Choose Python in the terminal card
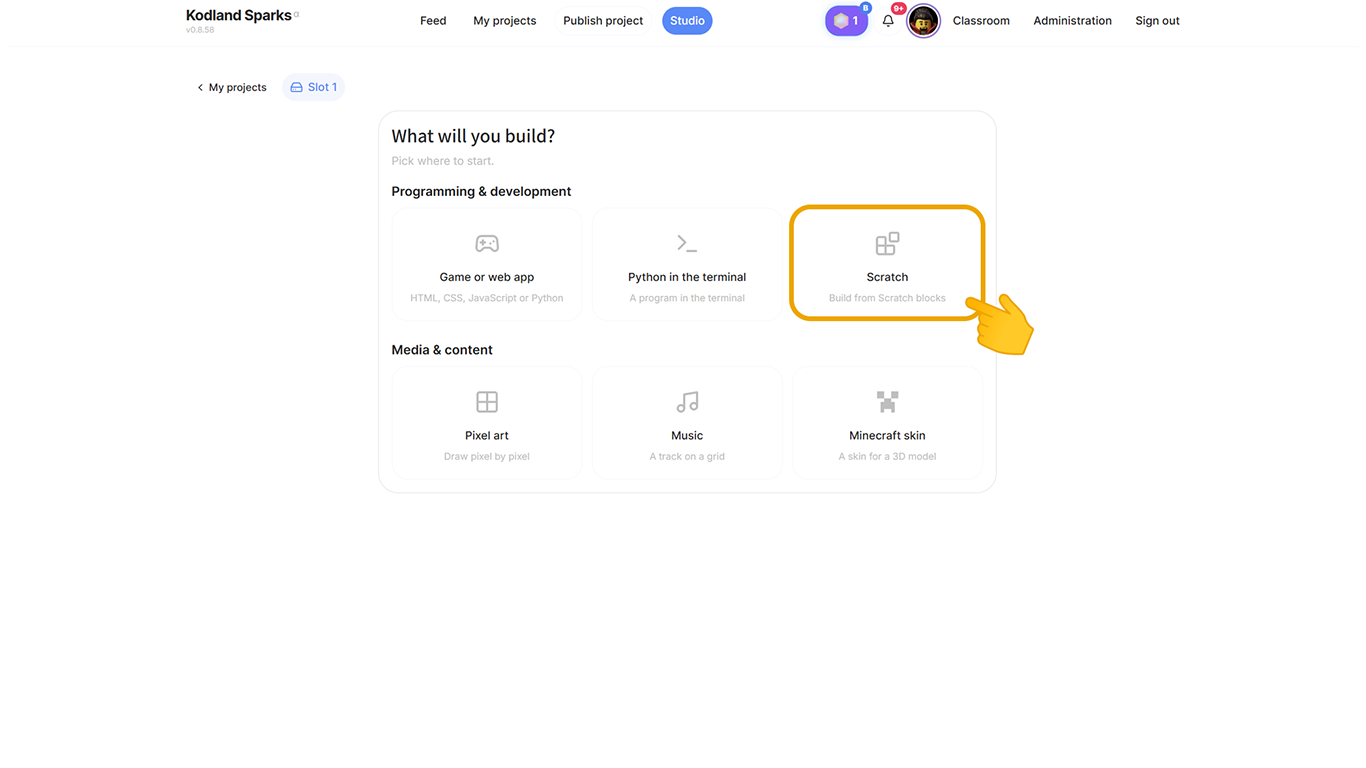The width and height of the screenshot is (1366, 768). coord(687,264)
